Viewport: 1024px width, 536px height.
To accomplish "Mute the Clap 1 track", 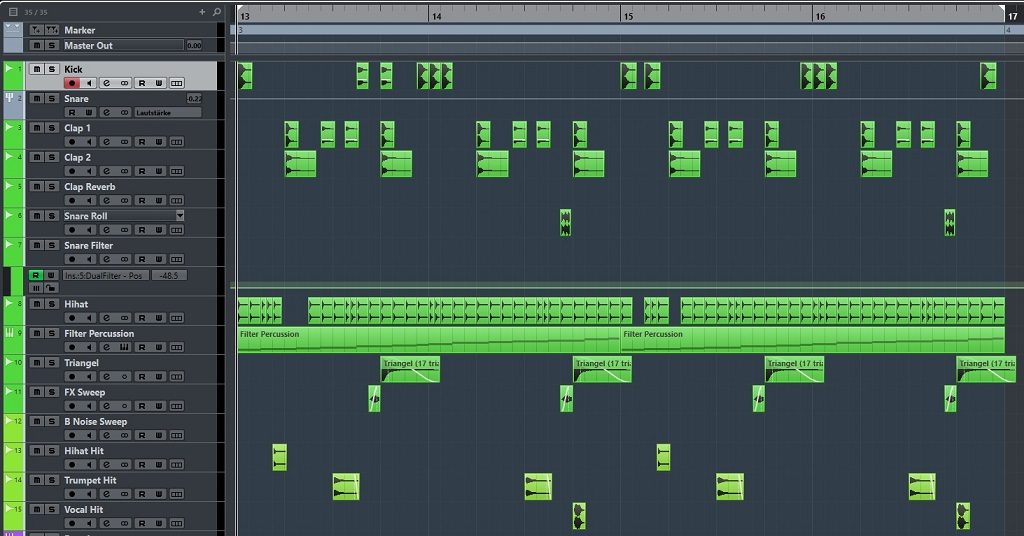I will tap(37, 128).
